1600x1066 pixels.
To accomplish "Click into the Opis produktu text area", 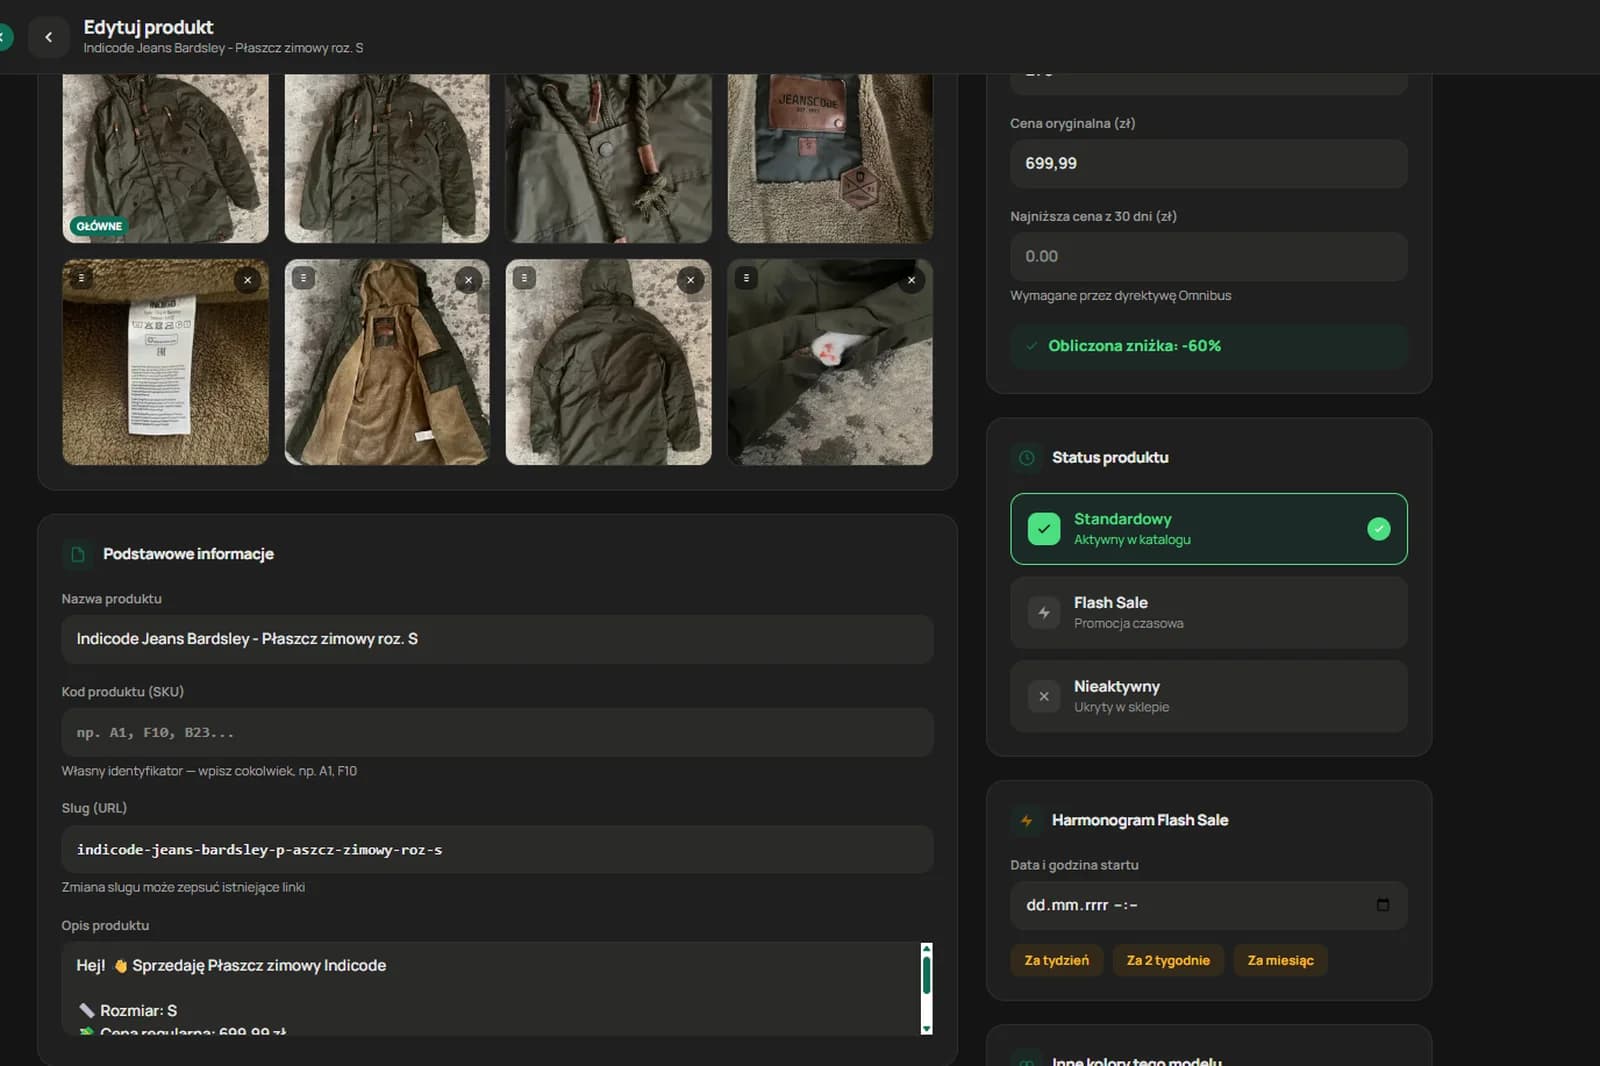I will tap(490, 988).
